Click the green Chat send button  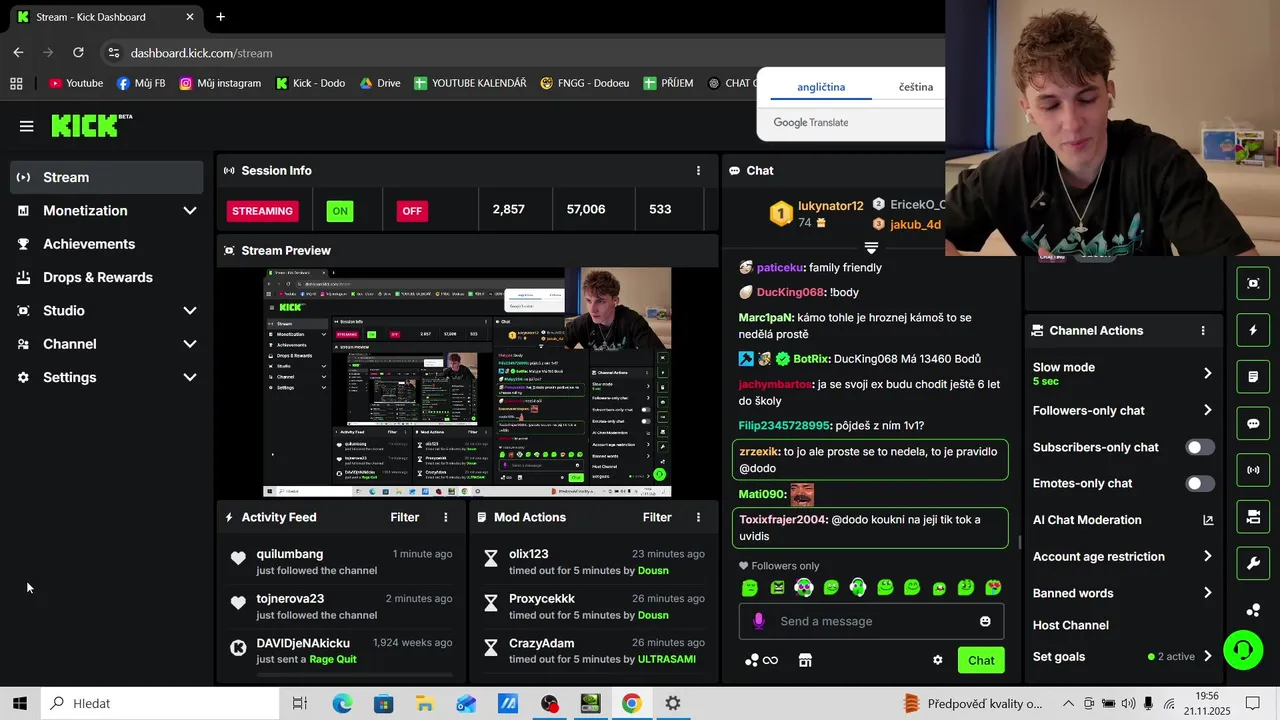coord(981,660)
